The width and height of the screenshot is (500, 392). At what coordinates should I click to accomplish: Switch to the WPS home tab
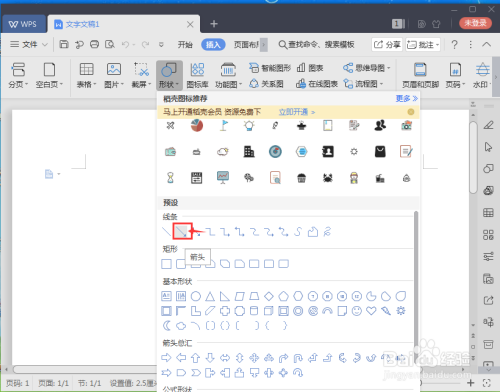23,24
